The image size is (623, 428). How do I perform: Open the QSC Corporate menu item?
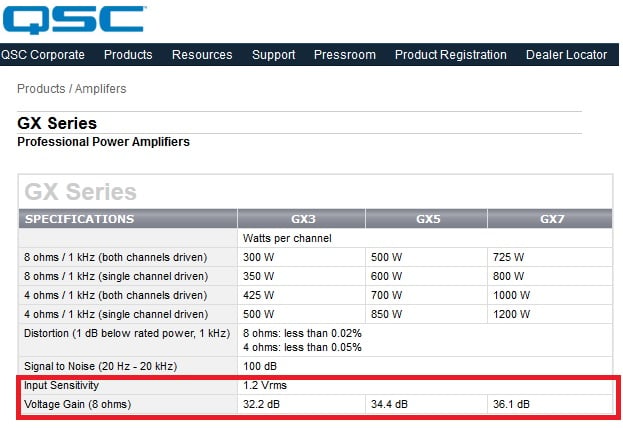coord(43,55)
